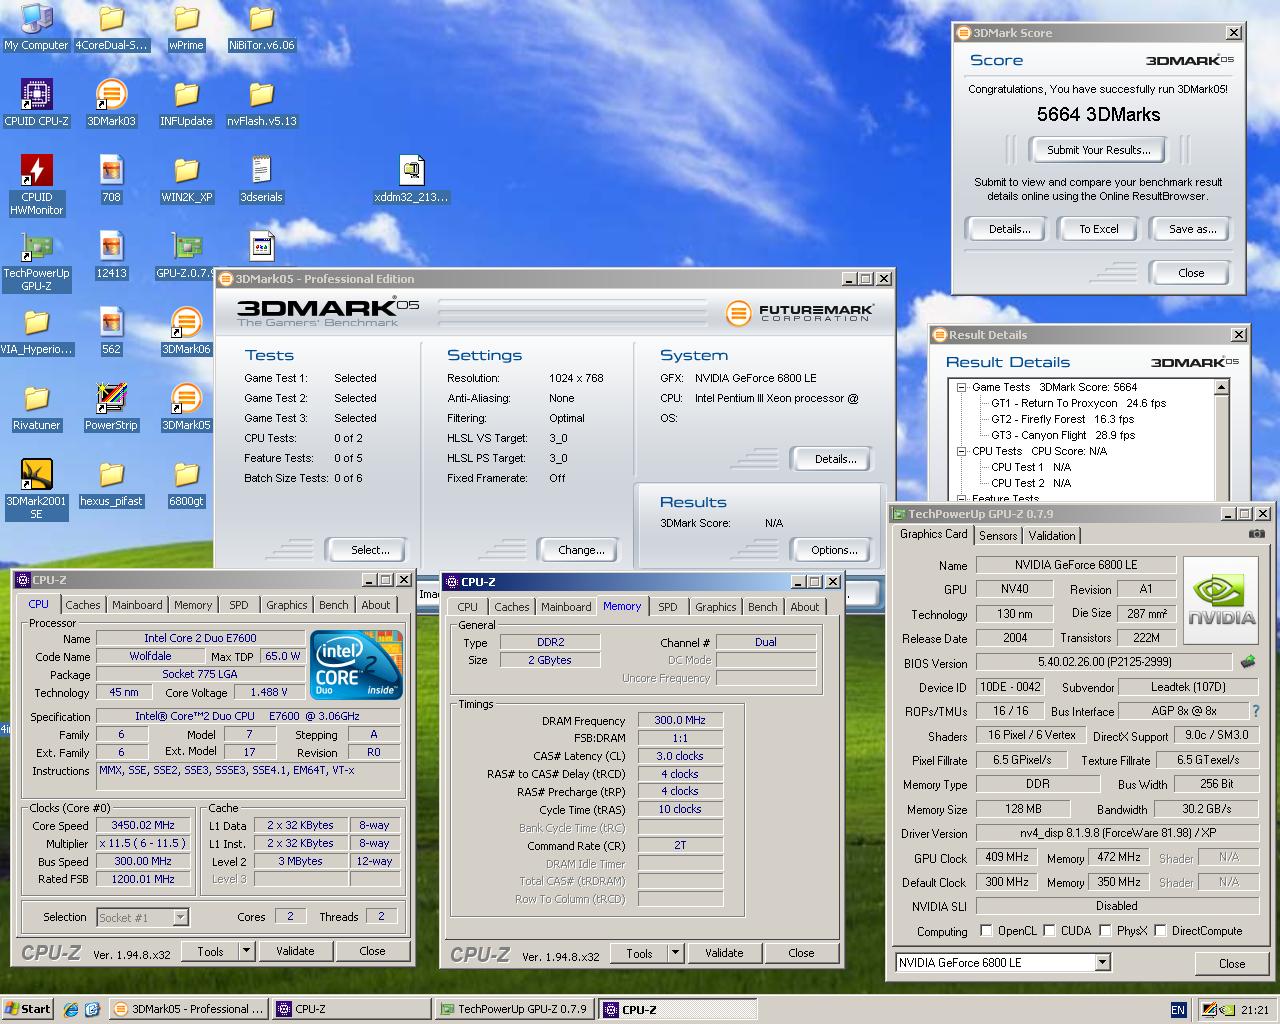Viewport: 1280px width, 1024px height.
Task: Collapse the CPU Tests tree node
Action: 961,451
